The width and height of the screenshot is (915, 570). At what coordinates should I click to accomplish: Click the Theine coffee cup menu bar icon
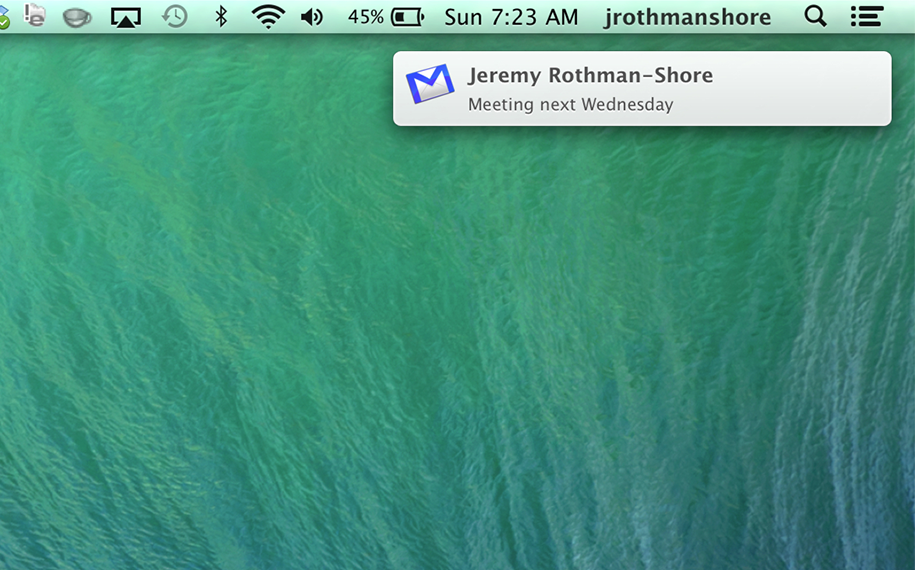77,17
